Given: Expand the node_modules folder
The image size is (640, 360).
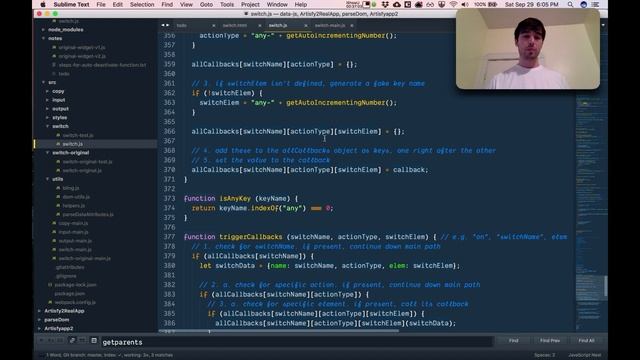Looking at the screenshot, I should point(44,30).
